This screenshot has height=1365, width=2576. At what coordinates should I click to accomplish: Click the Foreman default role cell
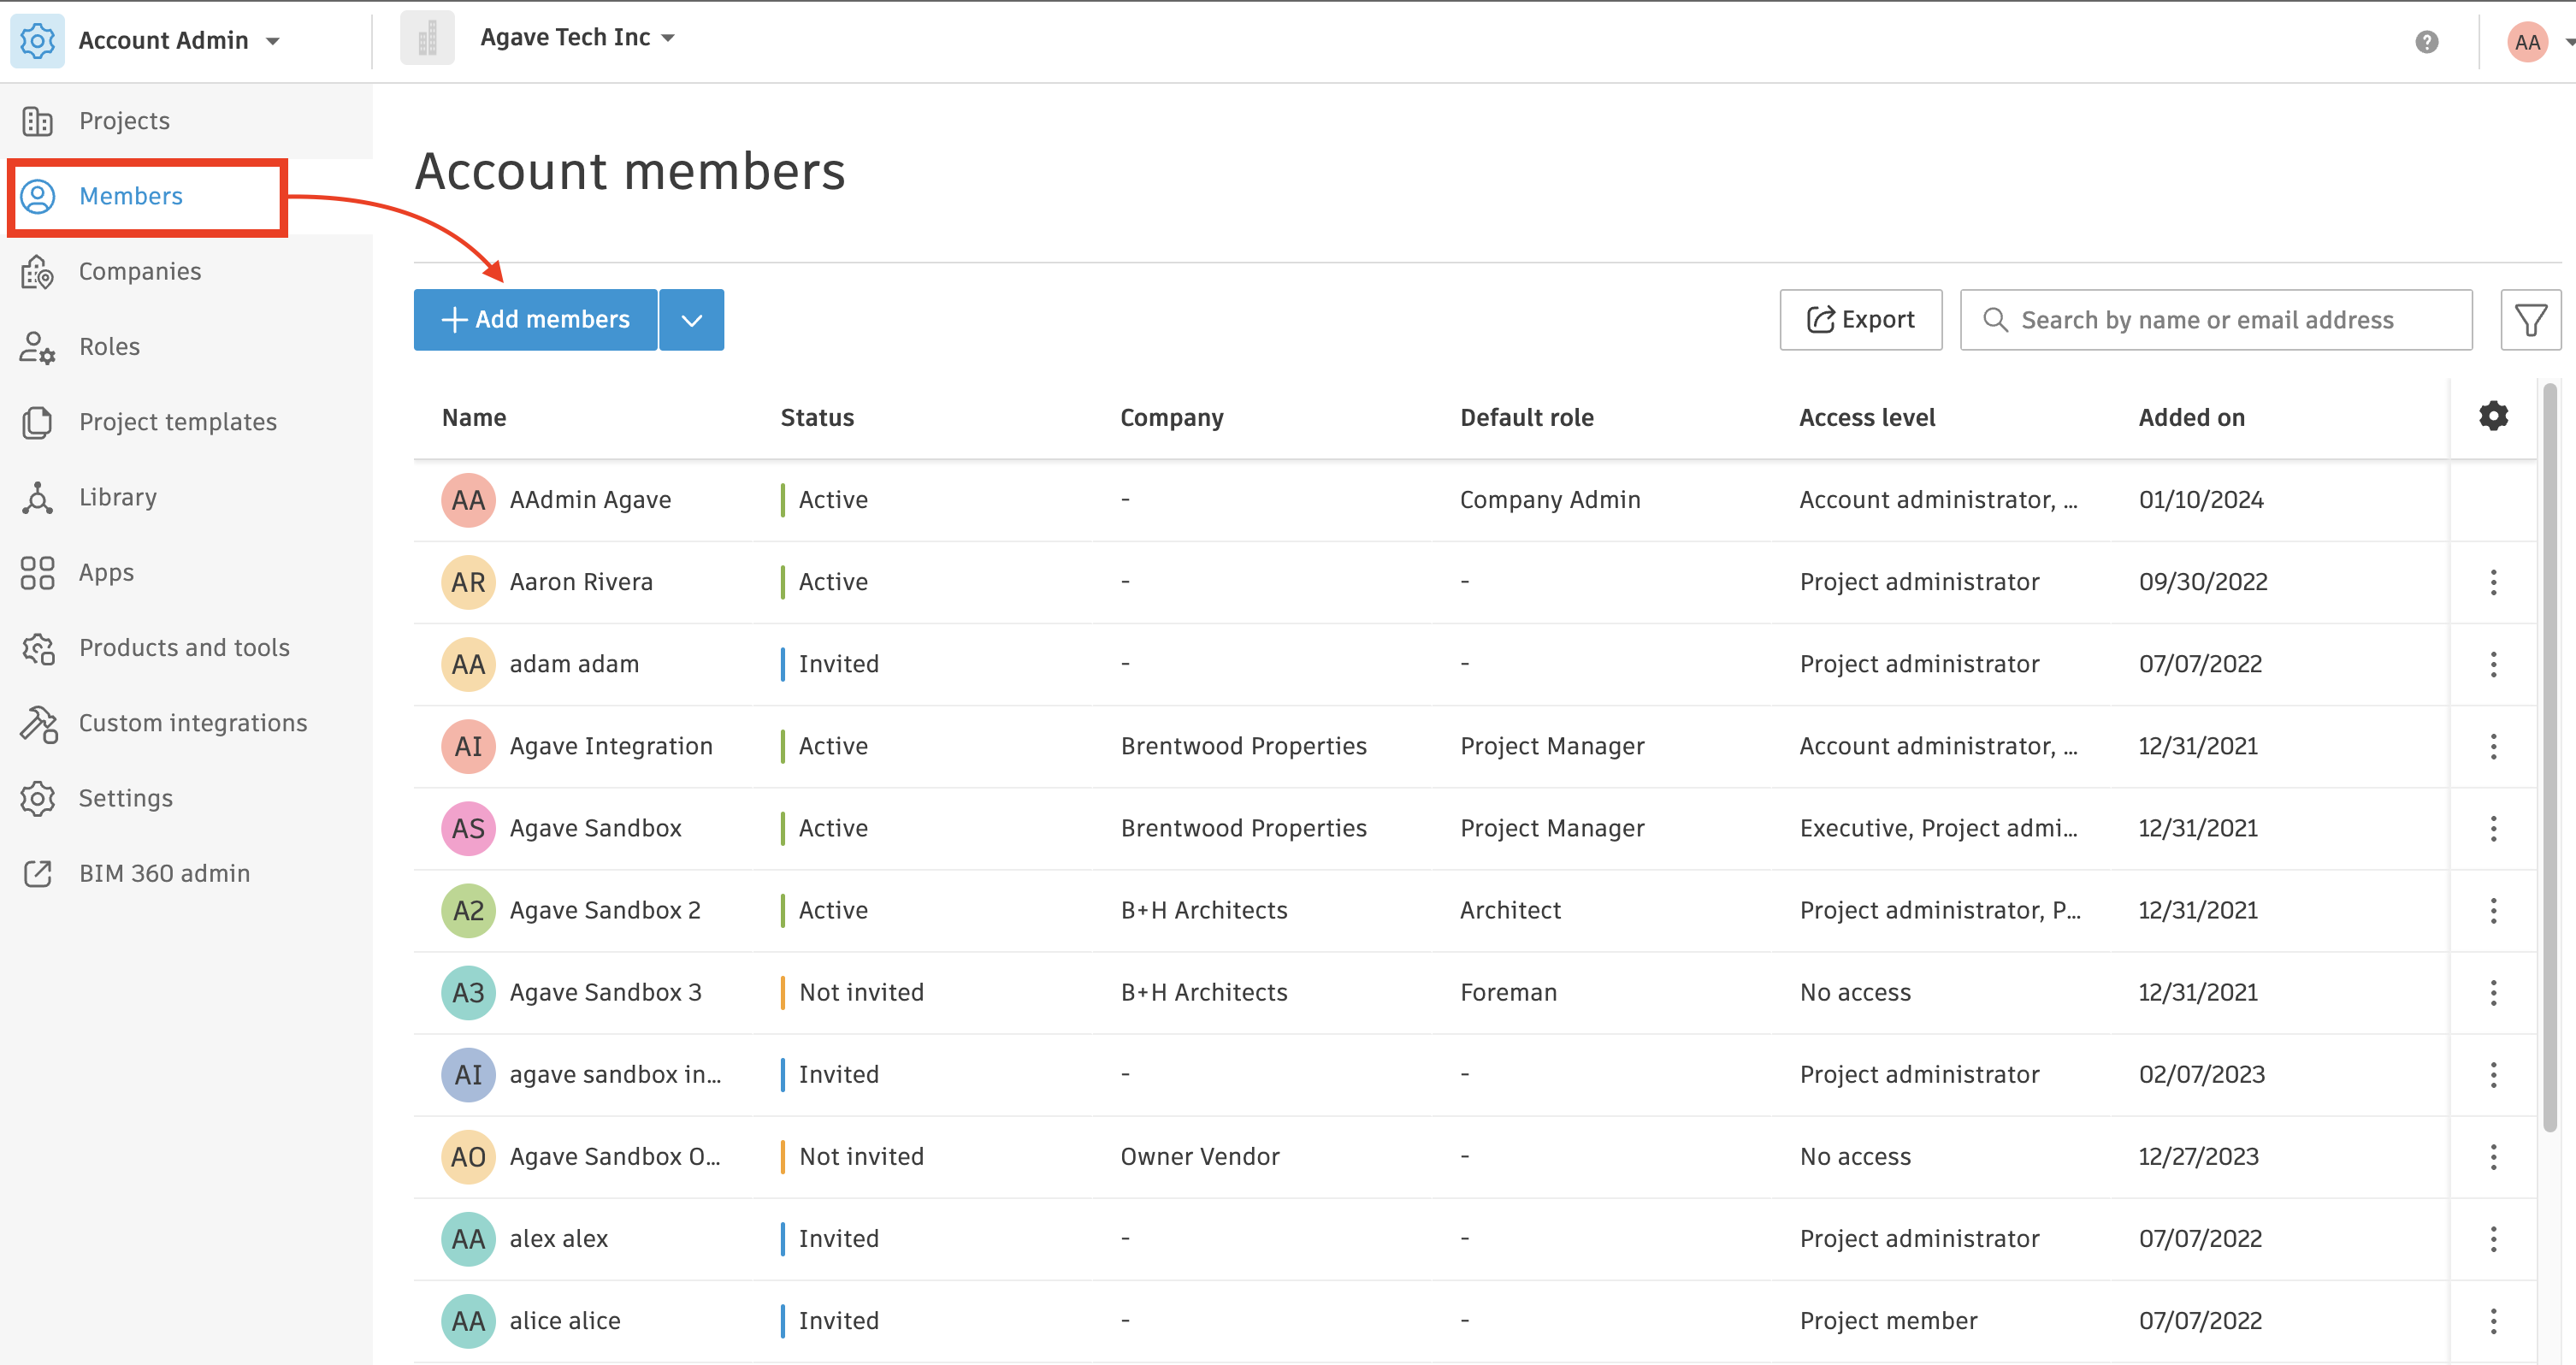coord(1508,992)
